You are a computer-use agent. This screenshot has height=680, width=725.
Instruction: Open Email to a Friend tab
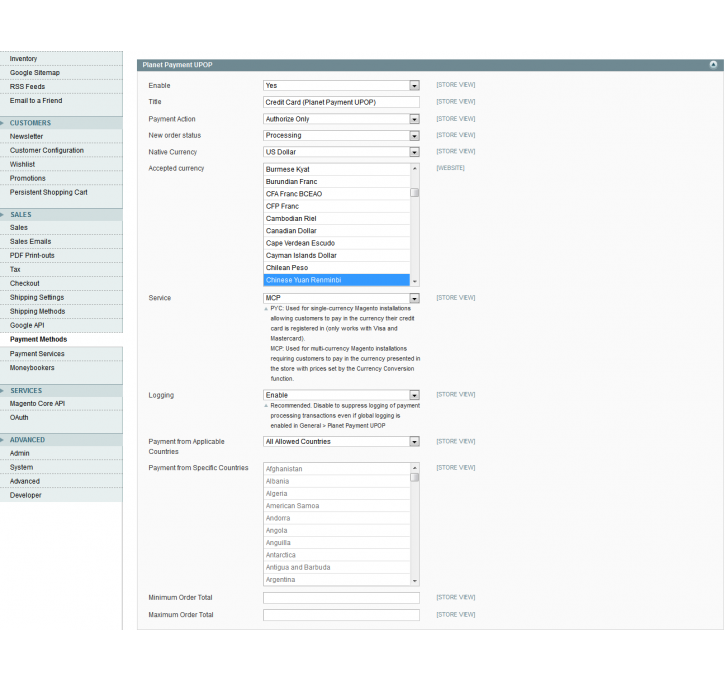point(61,100)
